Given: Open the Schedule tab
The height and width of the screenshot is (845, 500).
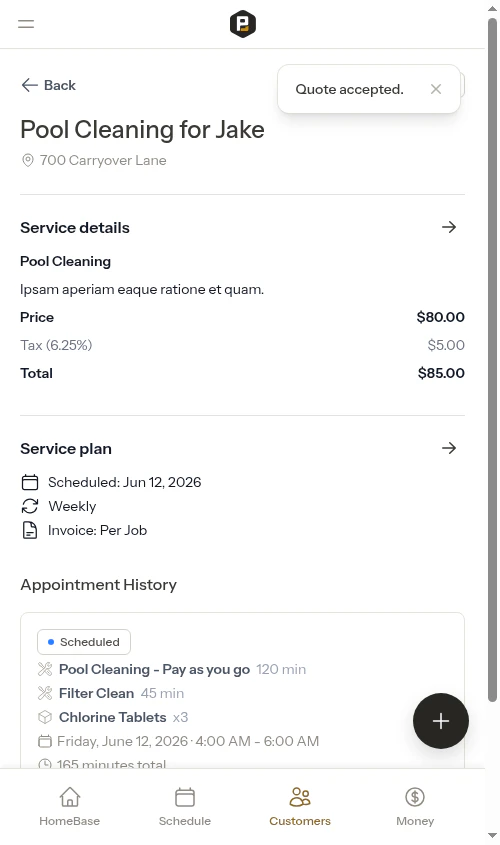Looking at the screenshot, I should click(x=185, y=806).
